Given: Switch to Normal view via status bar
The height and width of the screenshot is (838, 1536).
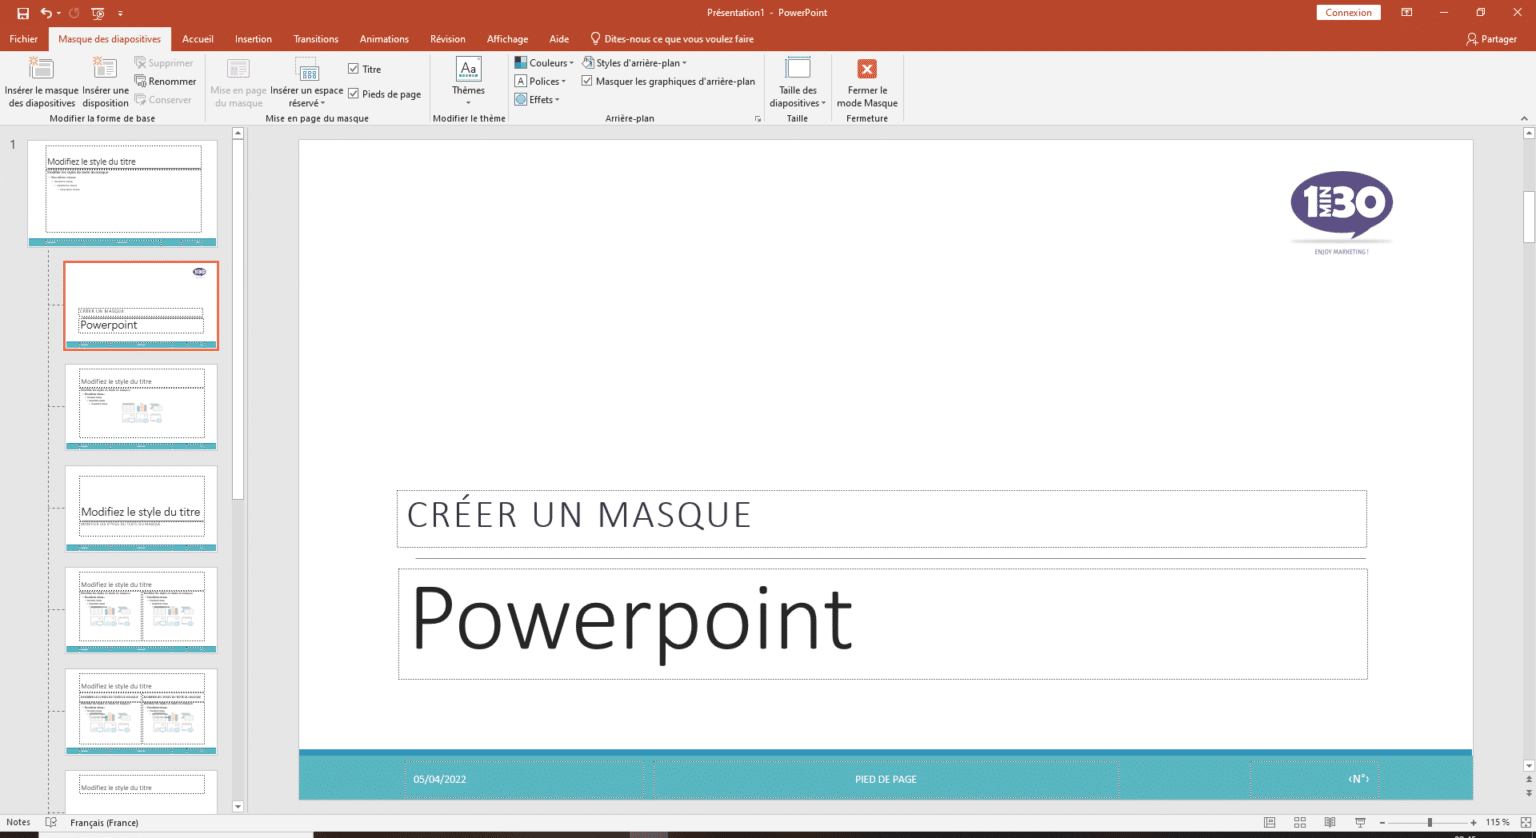Looking at the screenshot, I should pos(1268,822).
